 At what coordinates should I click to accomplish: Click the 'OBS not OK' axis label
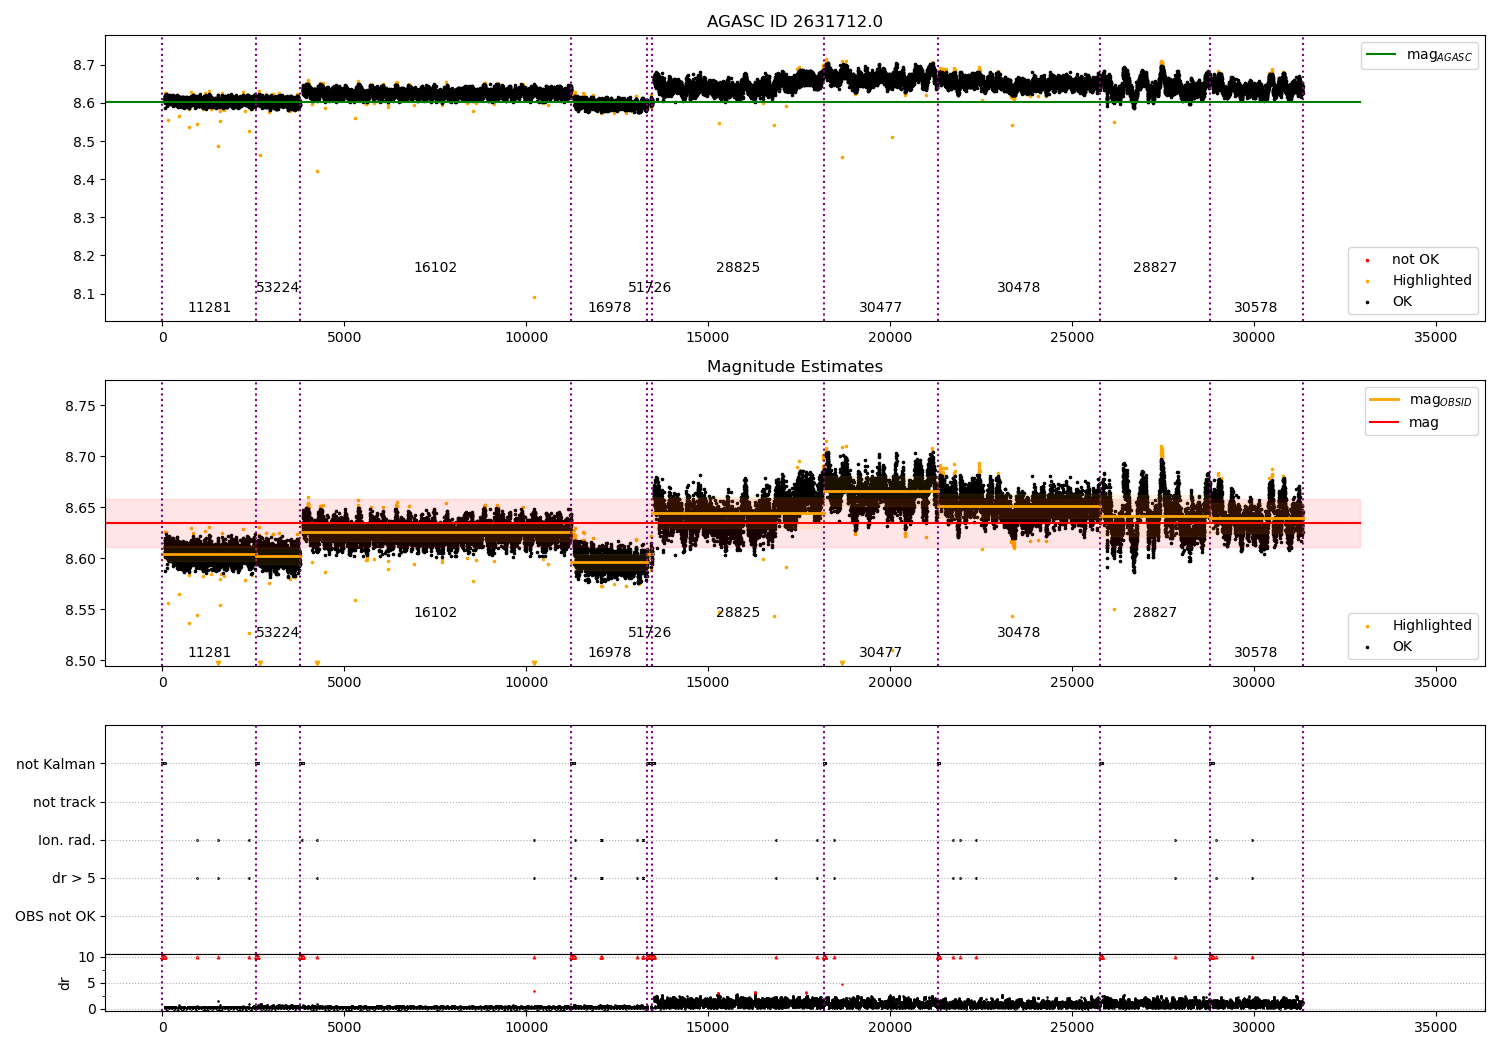pyautogui.click(x=56, y=916)
